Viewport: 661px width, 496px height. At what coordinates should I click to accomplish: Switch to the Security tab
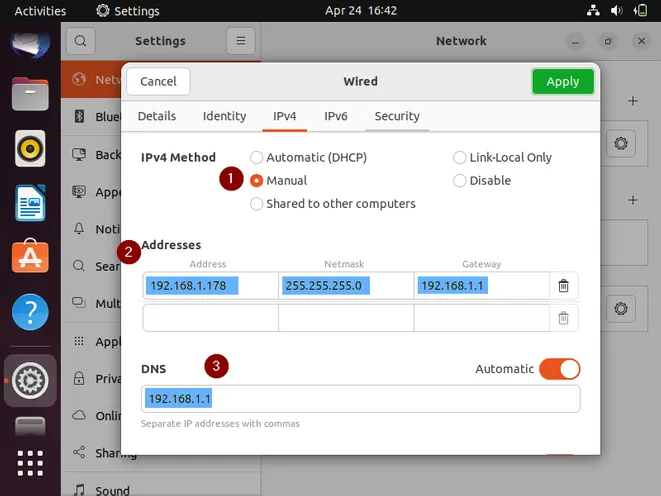coord(397,116)
